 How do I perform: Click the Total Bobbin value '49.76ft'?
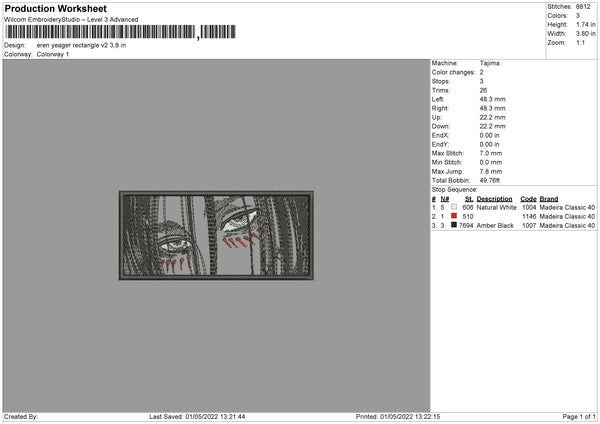point(490,180)
